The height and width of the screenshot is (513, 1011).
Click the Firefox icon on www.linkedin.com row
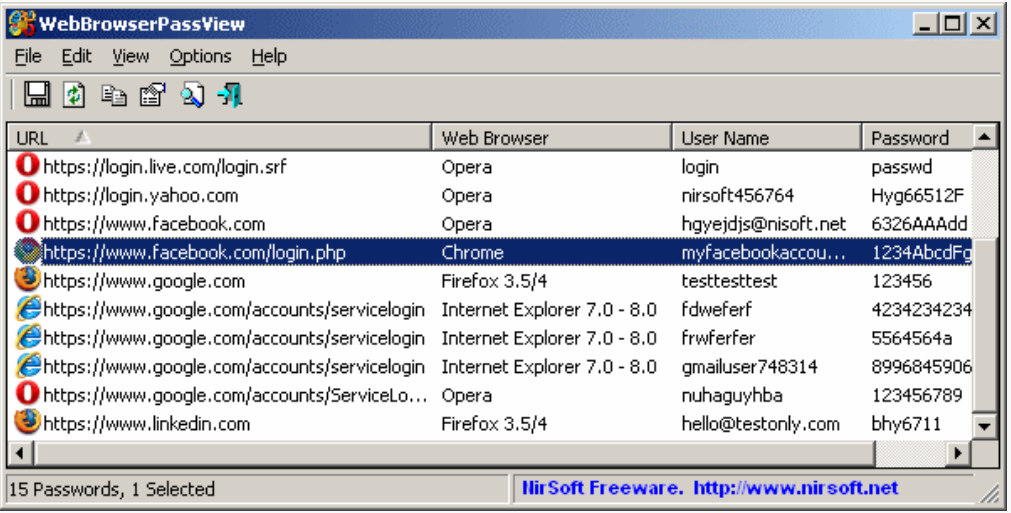pyautogui.click(x=28, y=422)
